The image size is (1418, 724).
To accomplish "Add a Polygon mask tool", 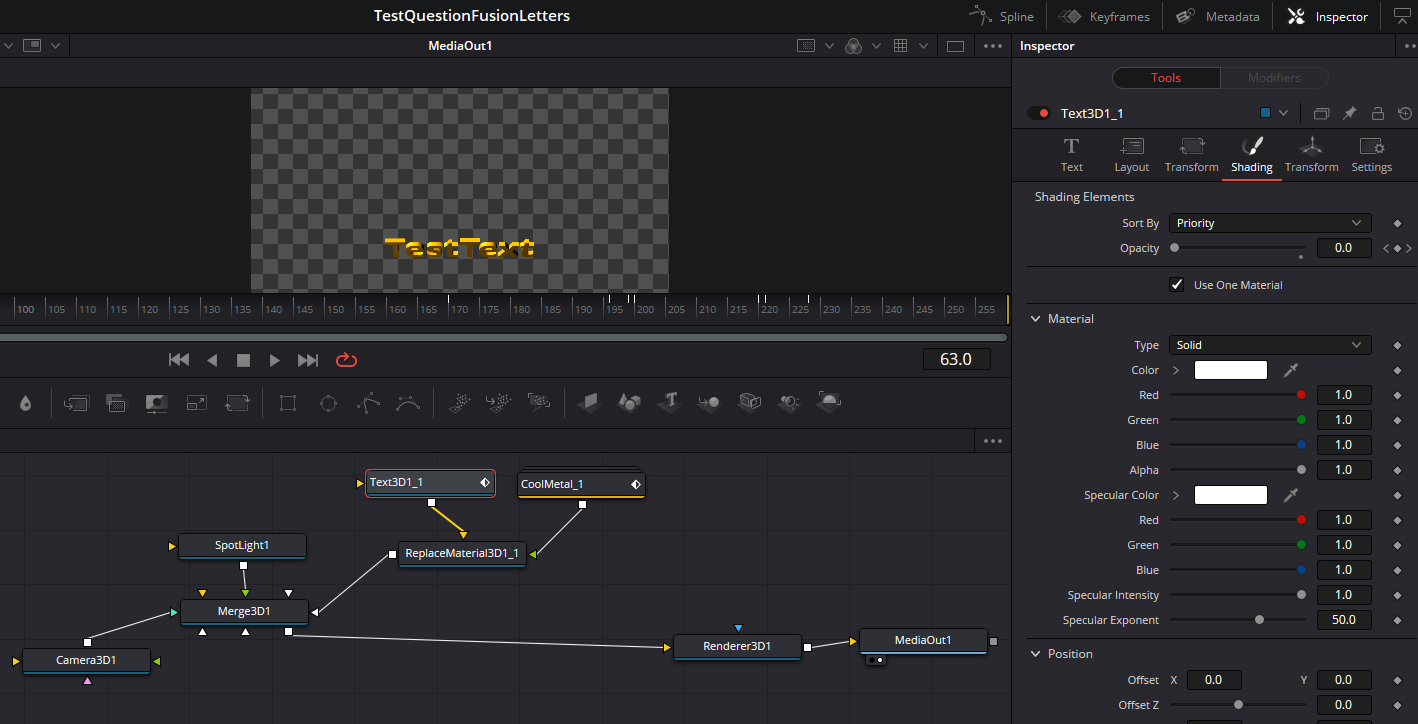I will pyautogui.click(x=368, y=403).
